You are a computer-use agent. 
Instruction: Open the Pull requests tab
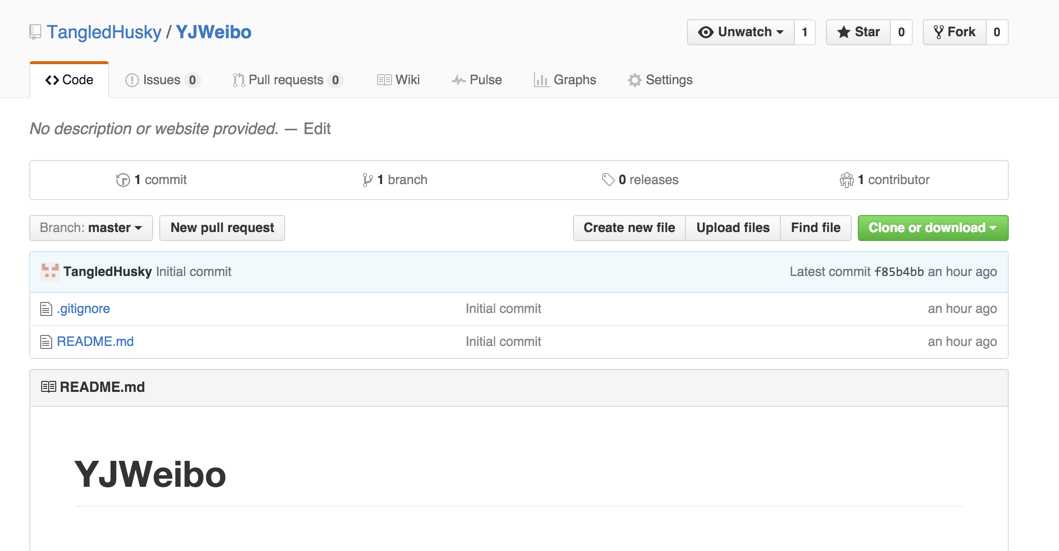[x=287, y=80]
